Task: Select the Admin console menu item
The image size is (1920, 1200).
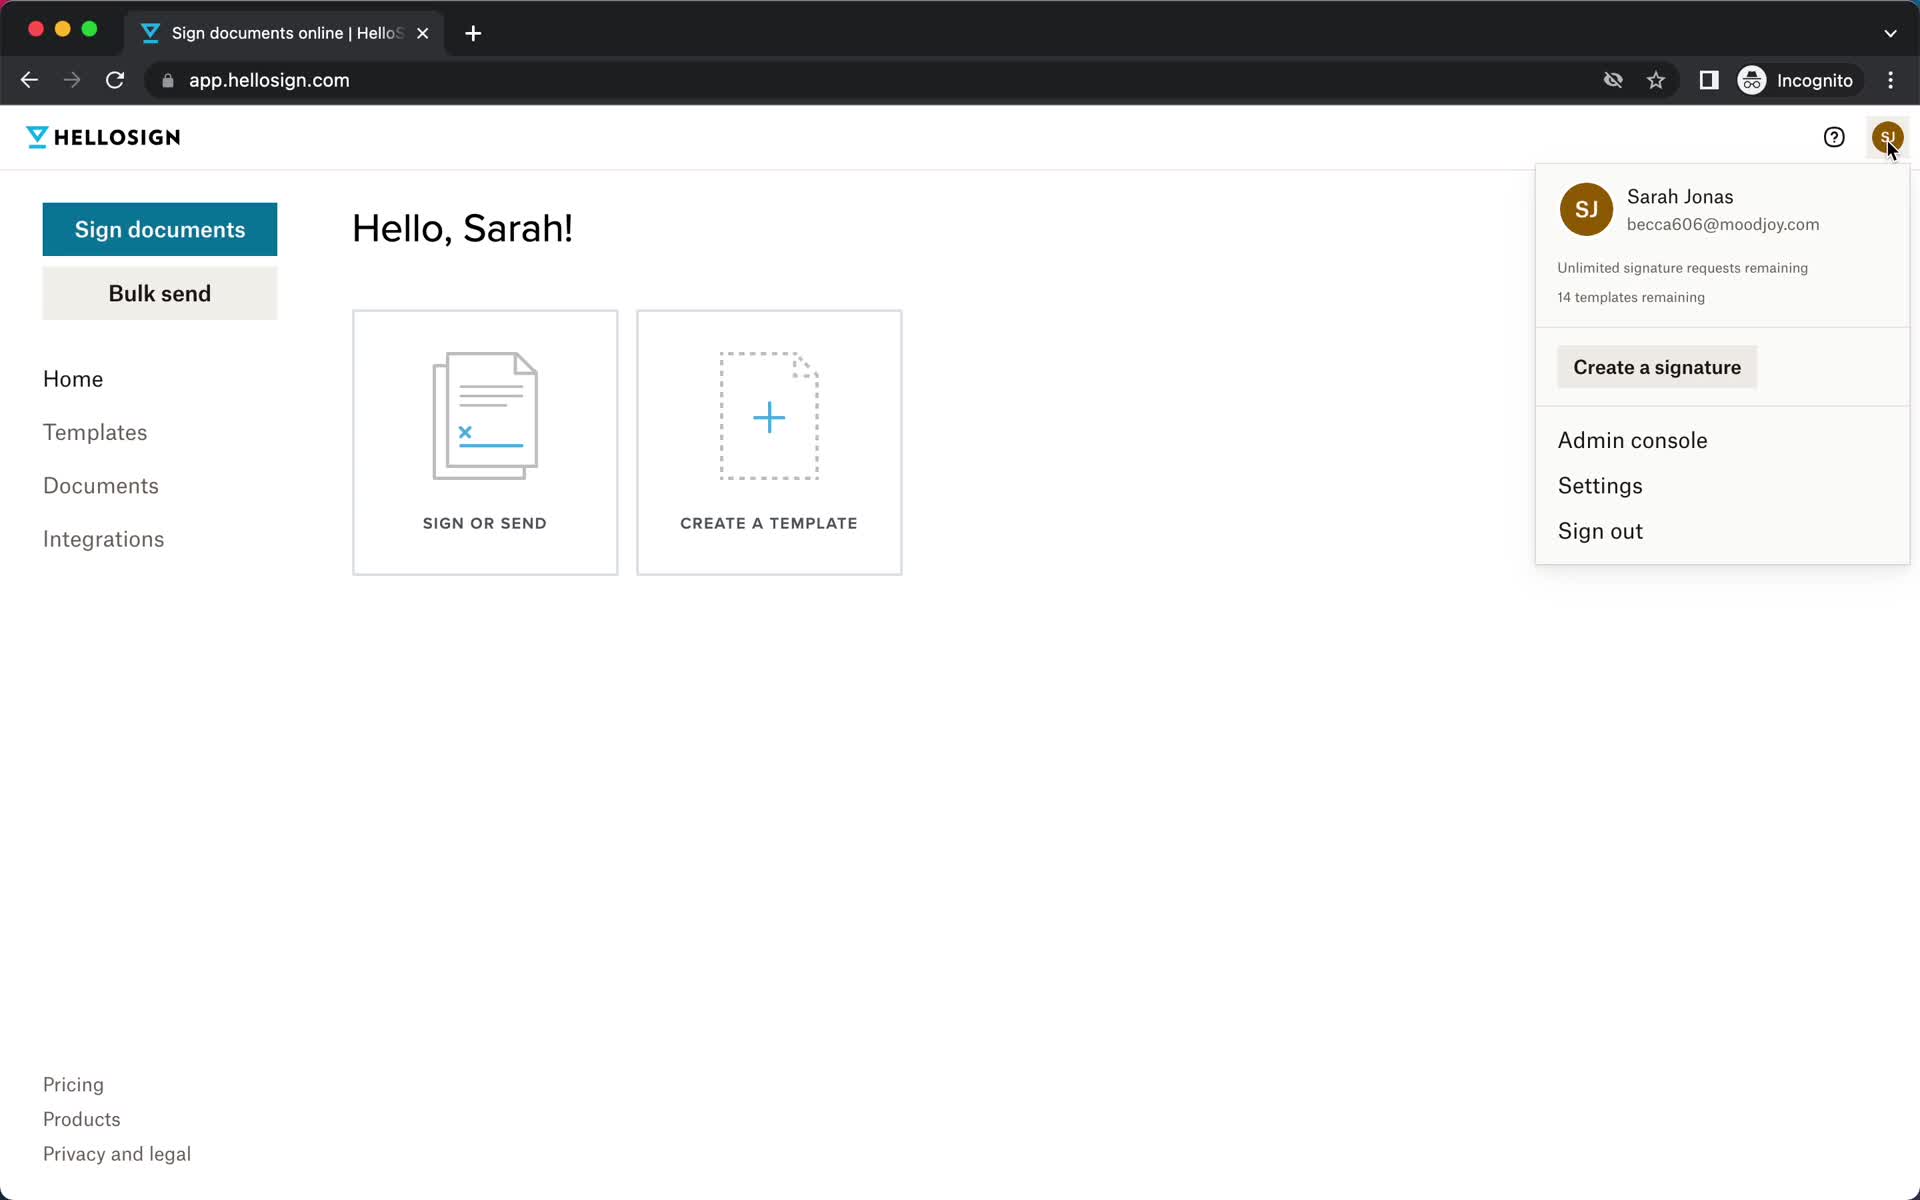Action: coord(1632,440)
